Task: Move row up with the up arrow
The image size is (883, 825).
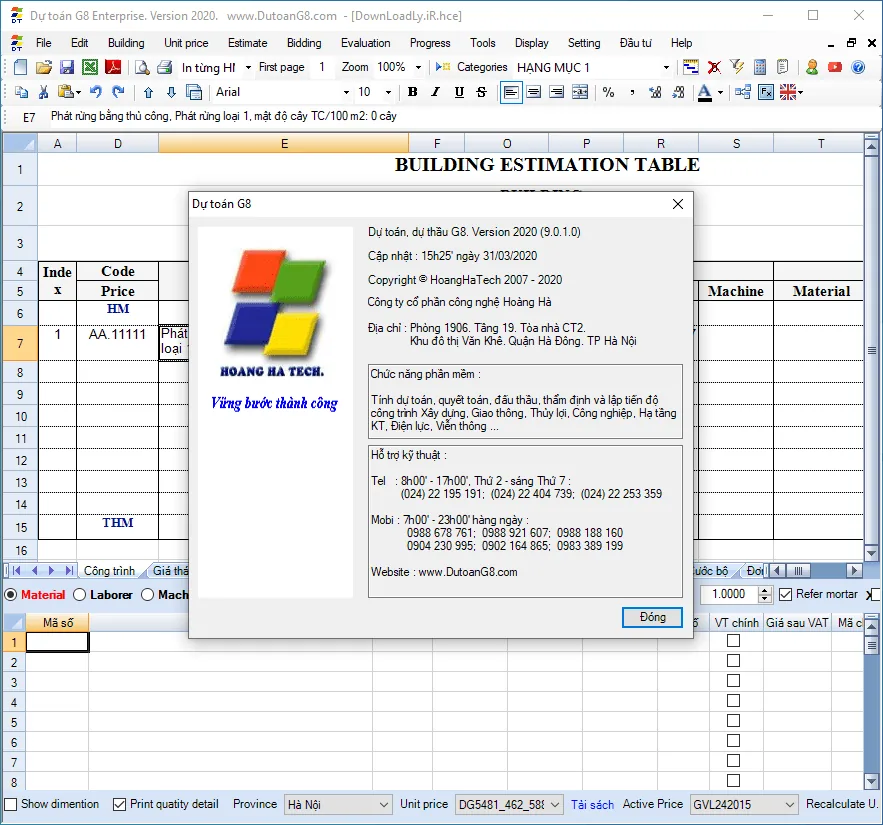Action: (x=148, y=92)
